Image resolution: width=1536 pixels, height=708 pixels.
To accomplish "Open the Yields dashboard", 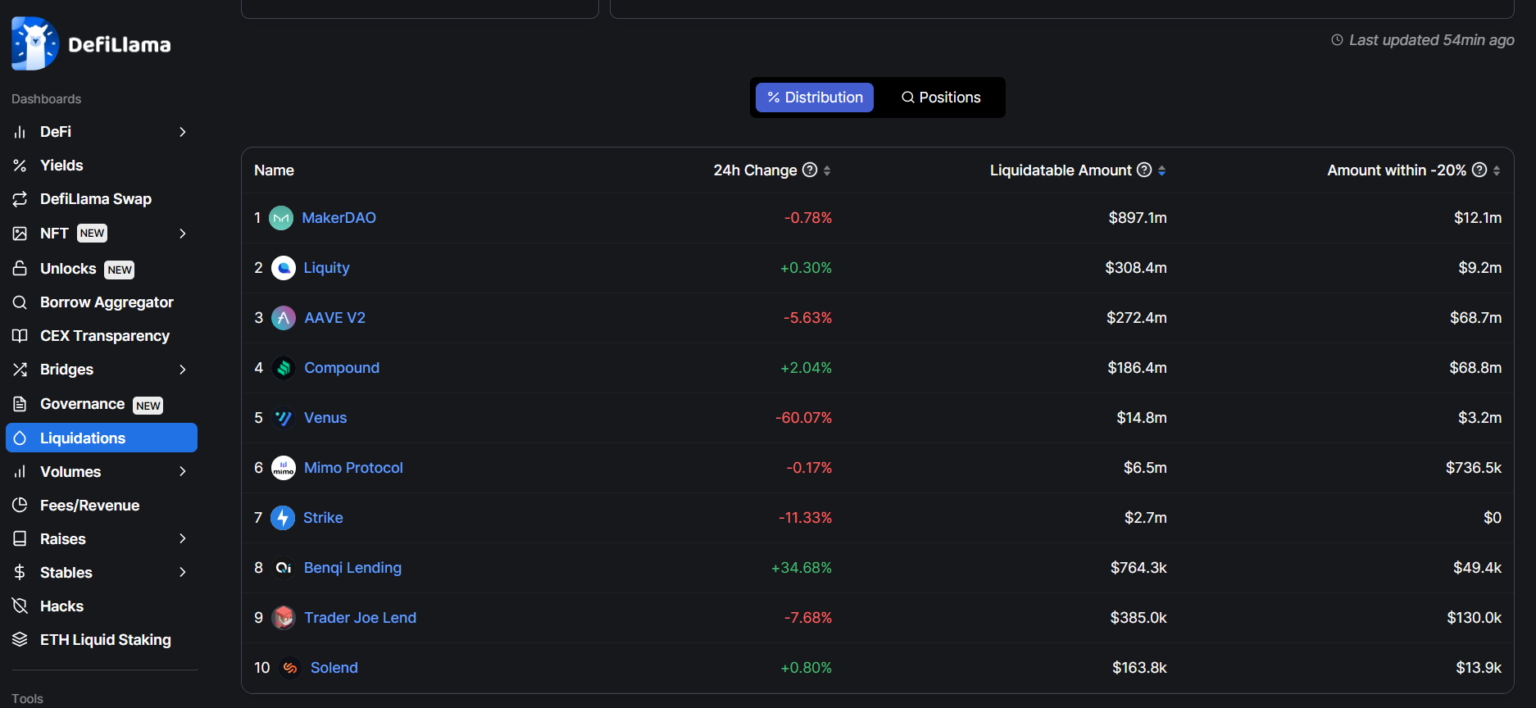I will tap(61, 166).
